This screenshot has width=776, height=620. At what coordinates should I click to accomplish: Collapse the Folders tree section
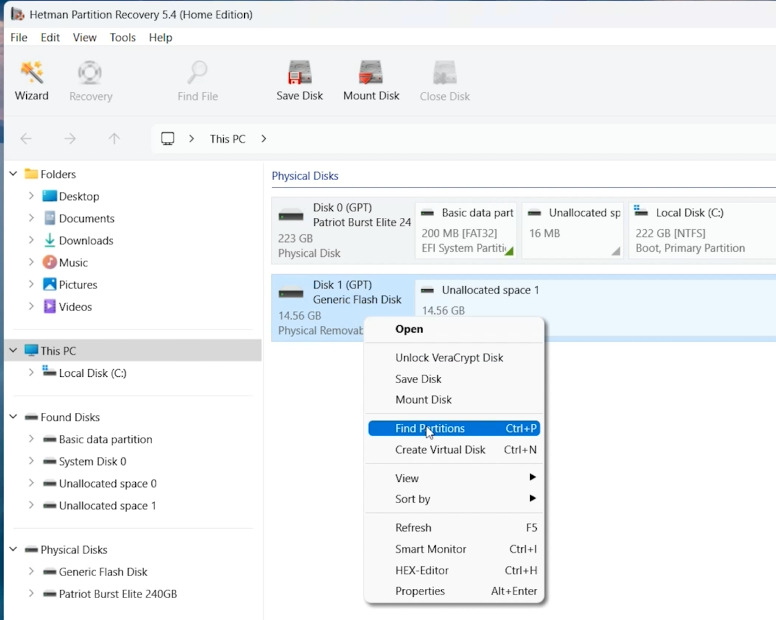tap(14, 174)
